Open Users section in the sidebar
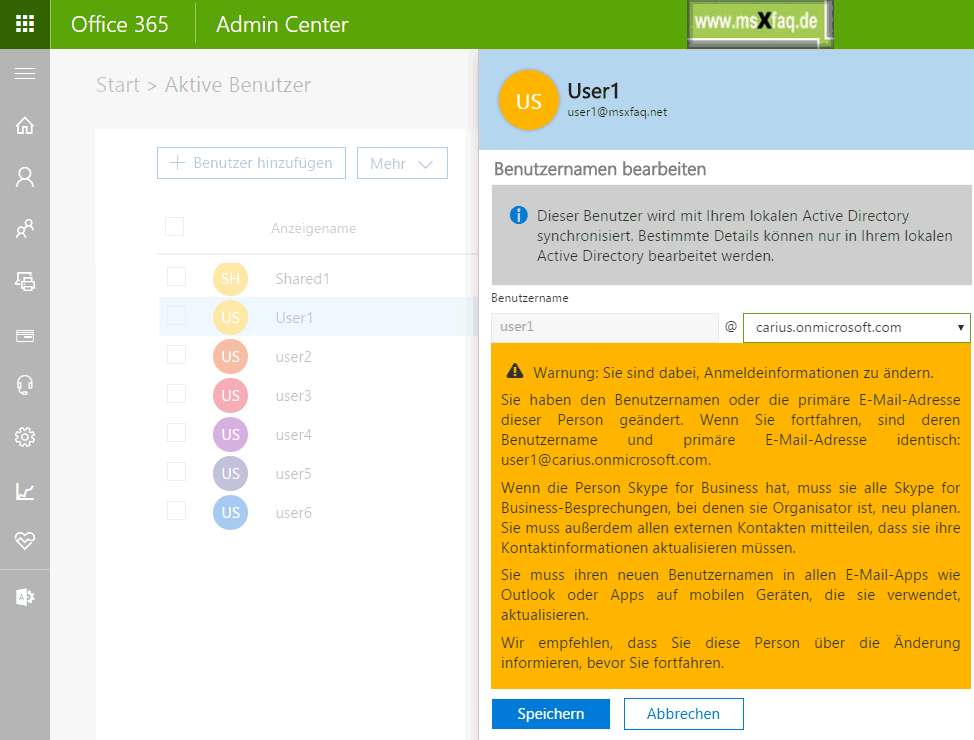 (x=25, y=177)
